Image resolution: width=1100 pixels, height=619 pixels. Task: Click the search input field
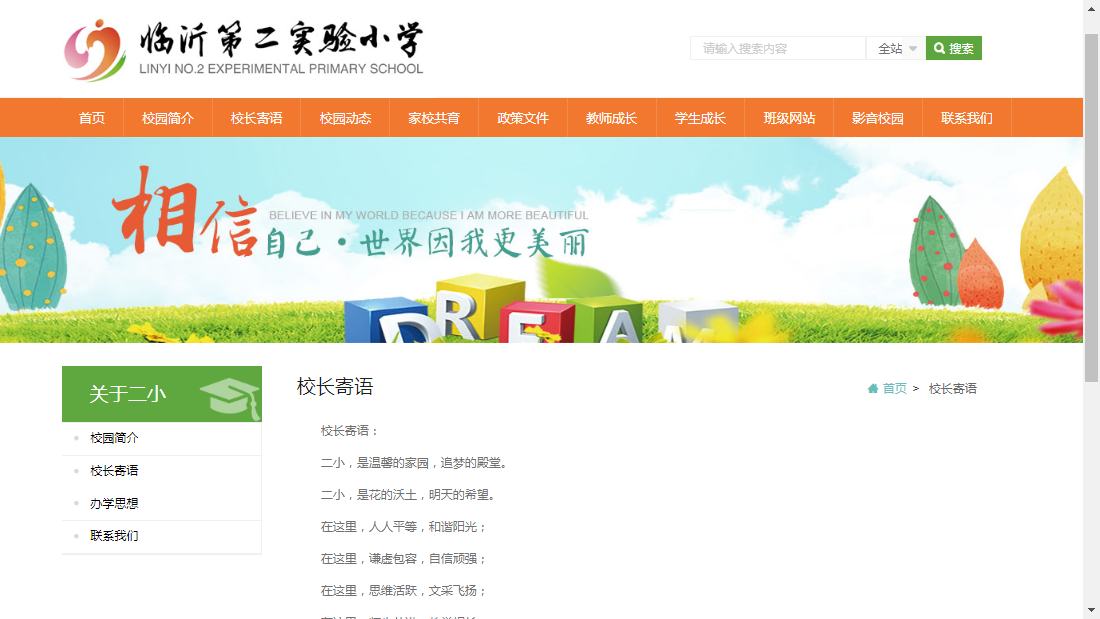point(778,47)
